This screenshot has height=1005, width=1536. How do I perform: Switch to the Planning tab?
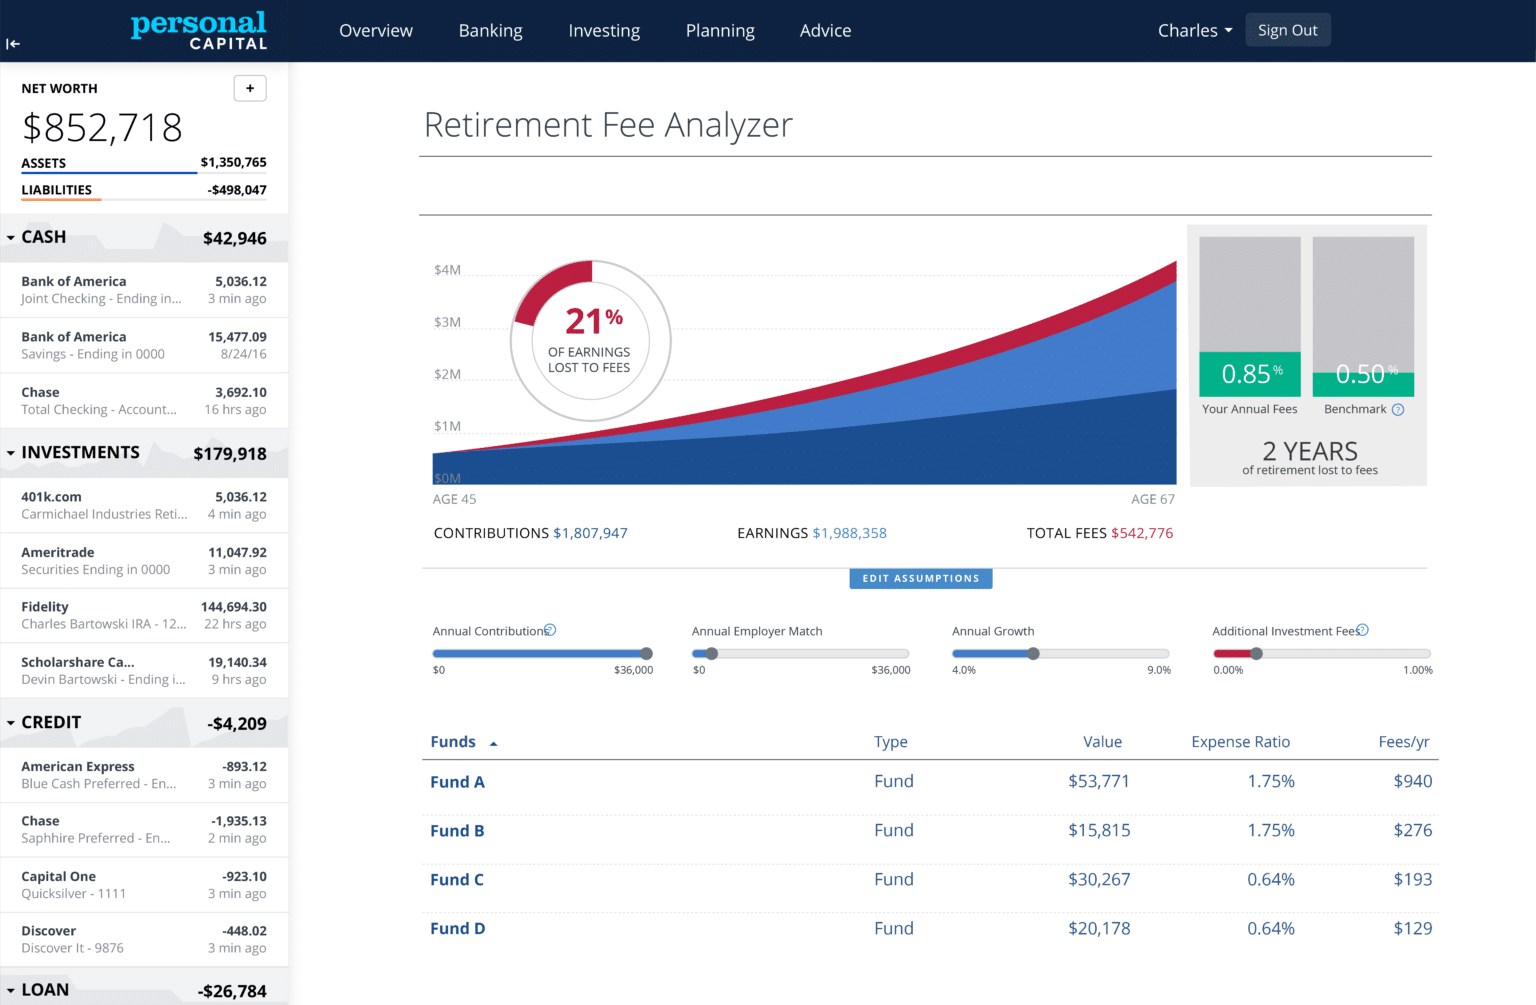[720, 30]
